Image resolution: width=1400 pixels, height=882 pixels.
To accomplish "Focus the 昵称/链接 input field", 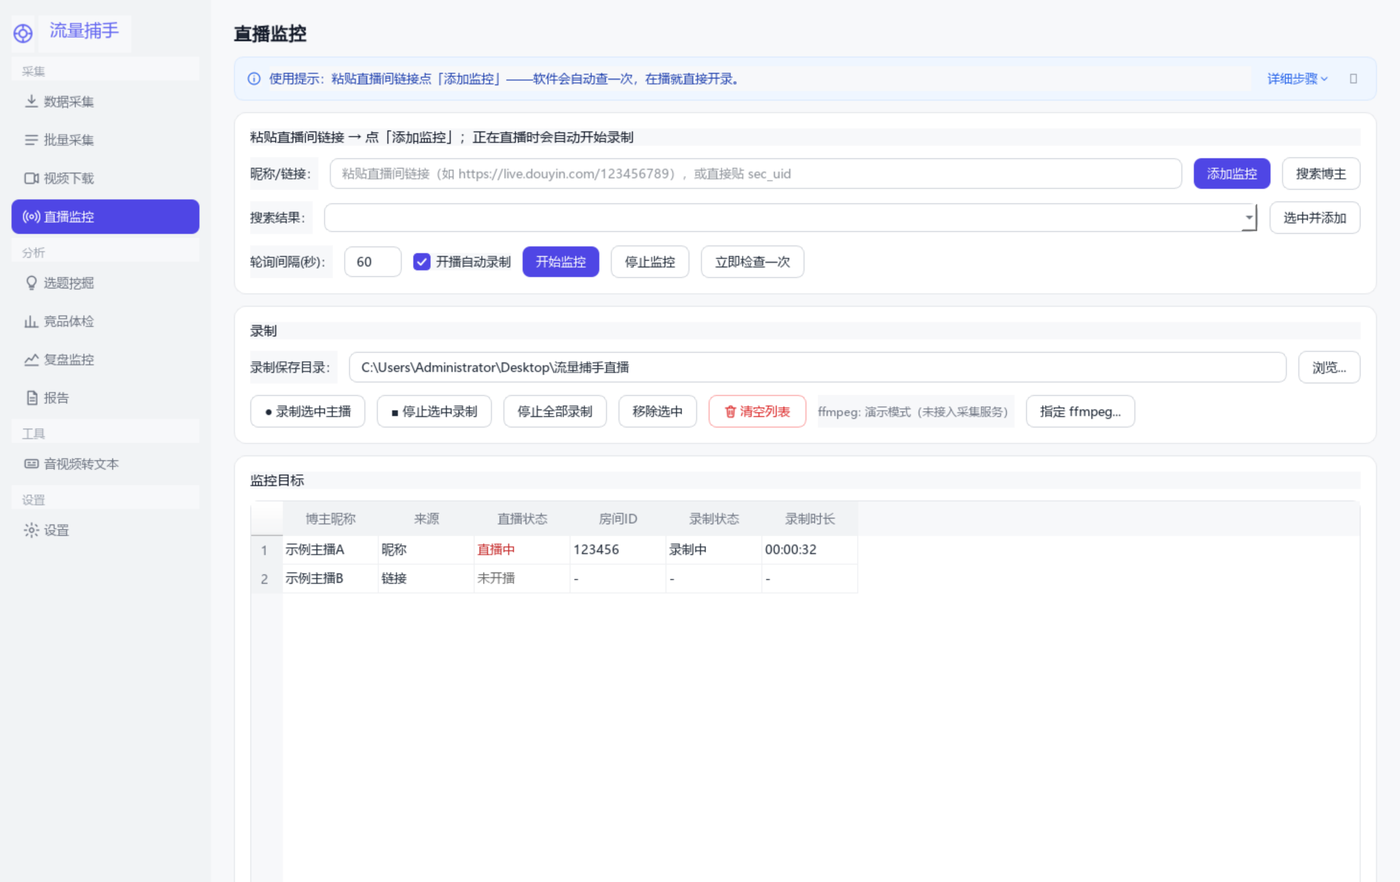I will [x=756, y=174].
